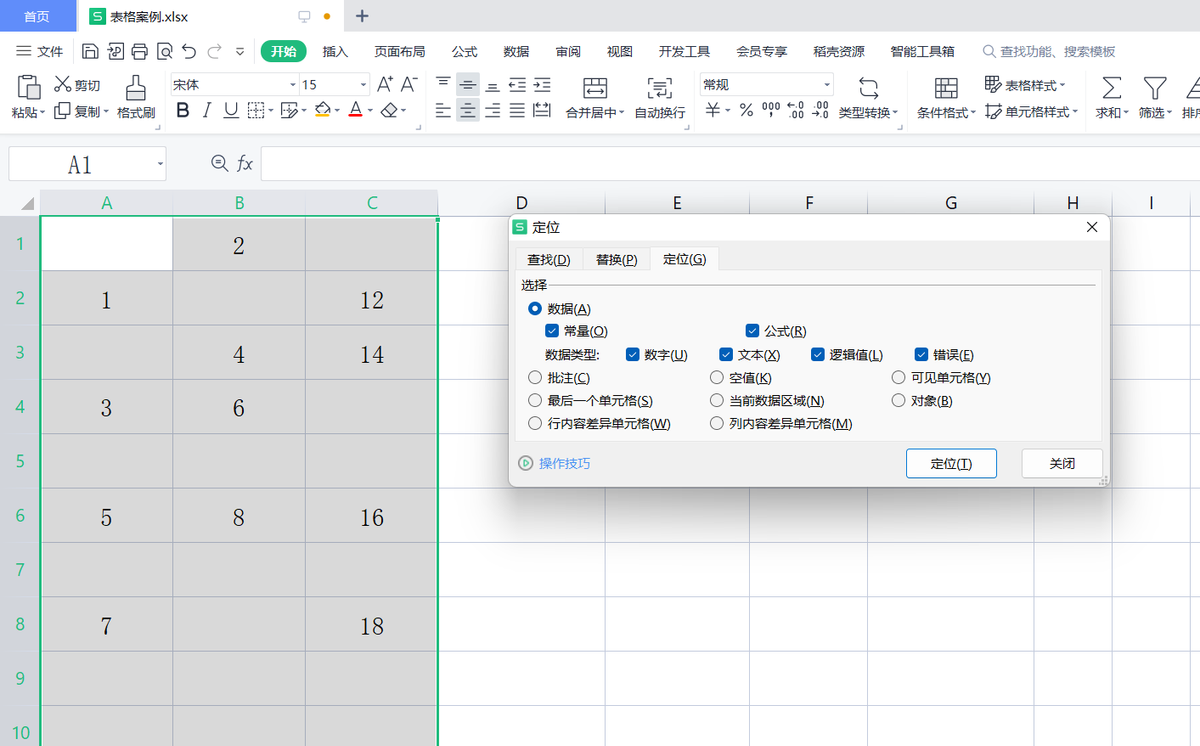Image resolution: width=1200 pixels, height=746 pixels.
Task: Toggle the 错误(E) checkbox
Action: 921,354
